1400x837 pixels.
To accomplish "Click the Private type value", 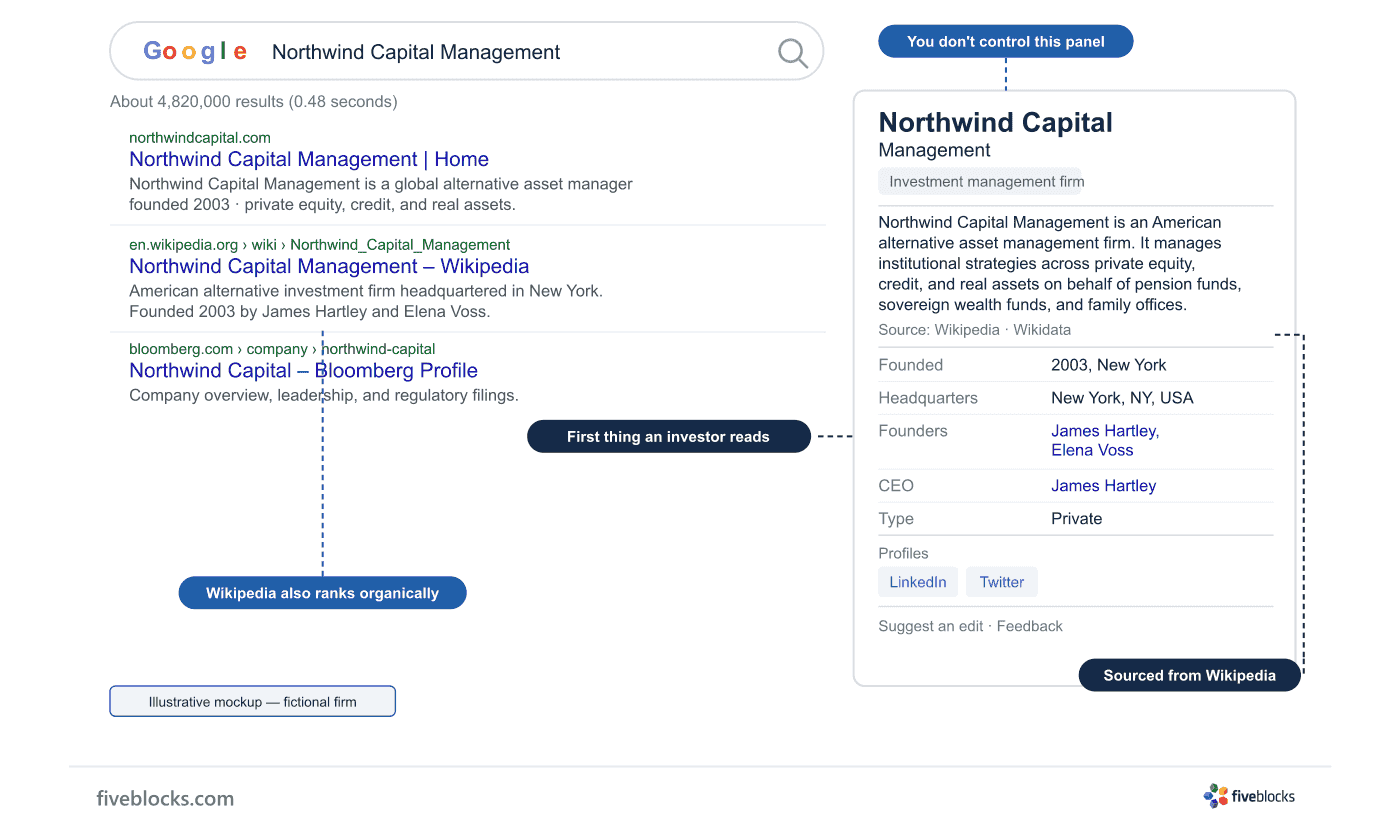I will pos(1076,519).
